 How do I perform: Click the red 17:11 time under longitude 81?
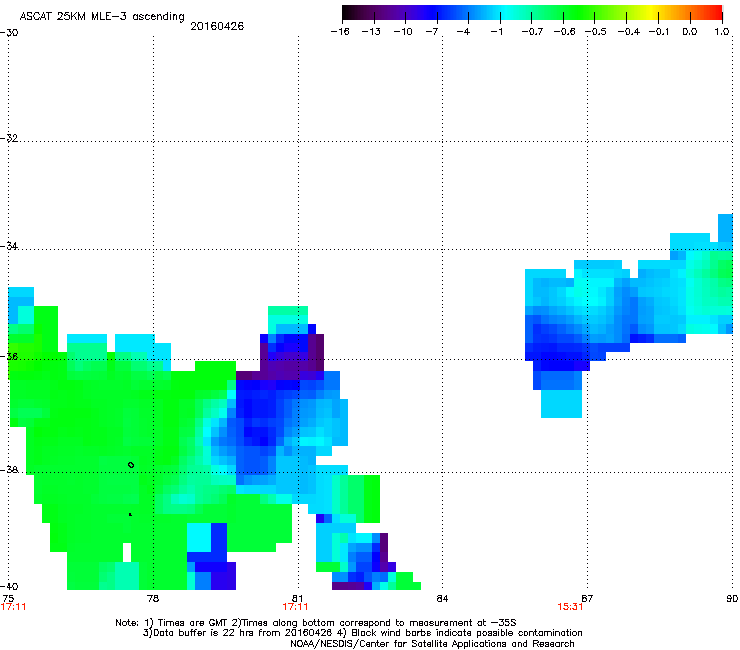pos(295,607)
